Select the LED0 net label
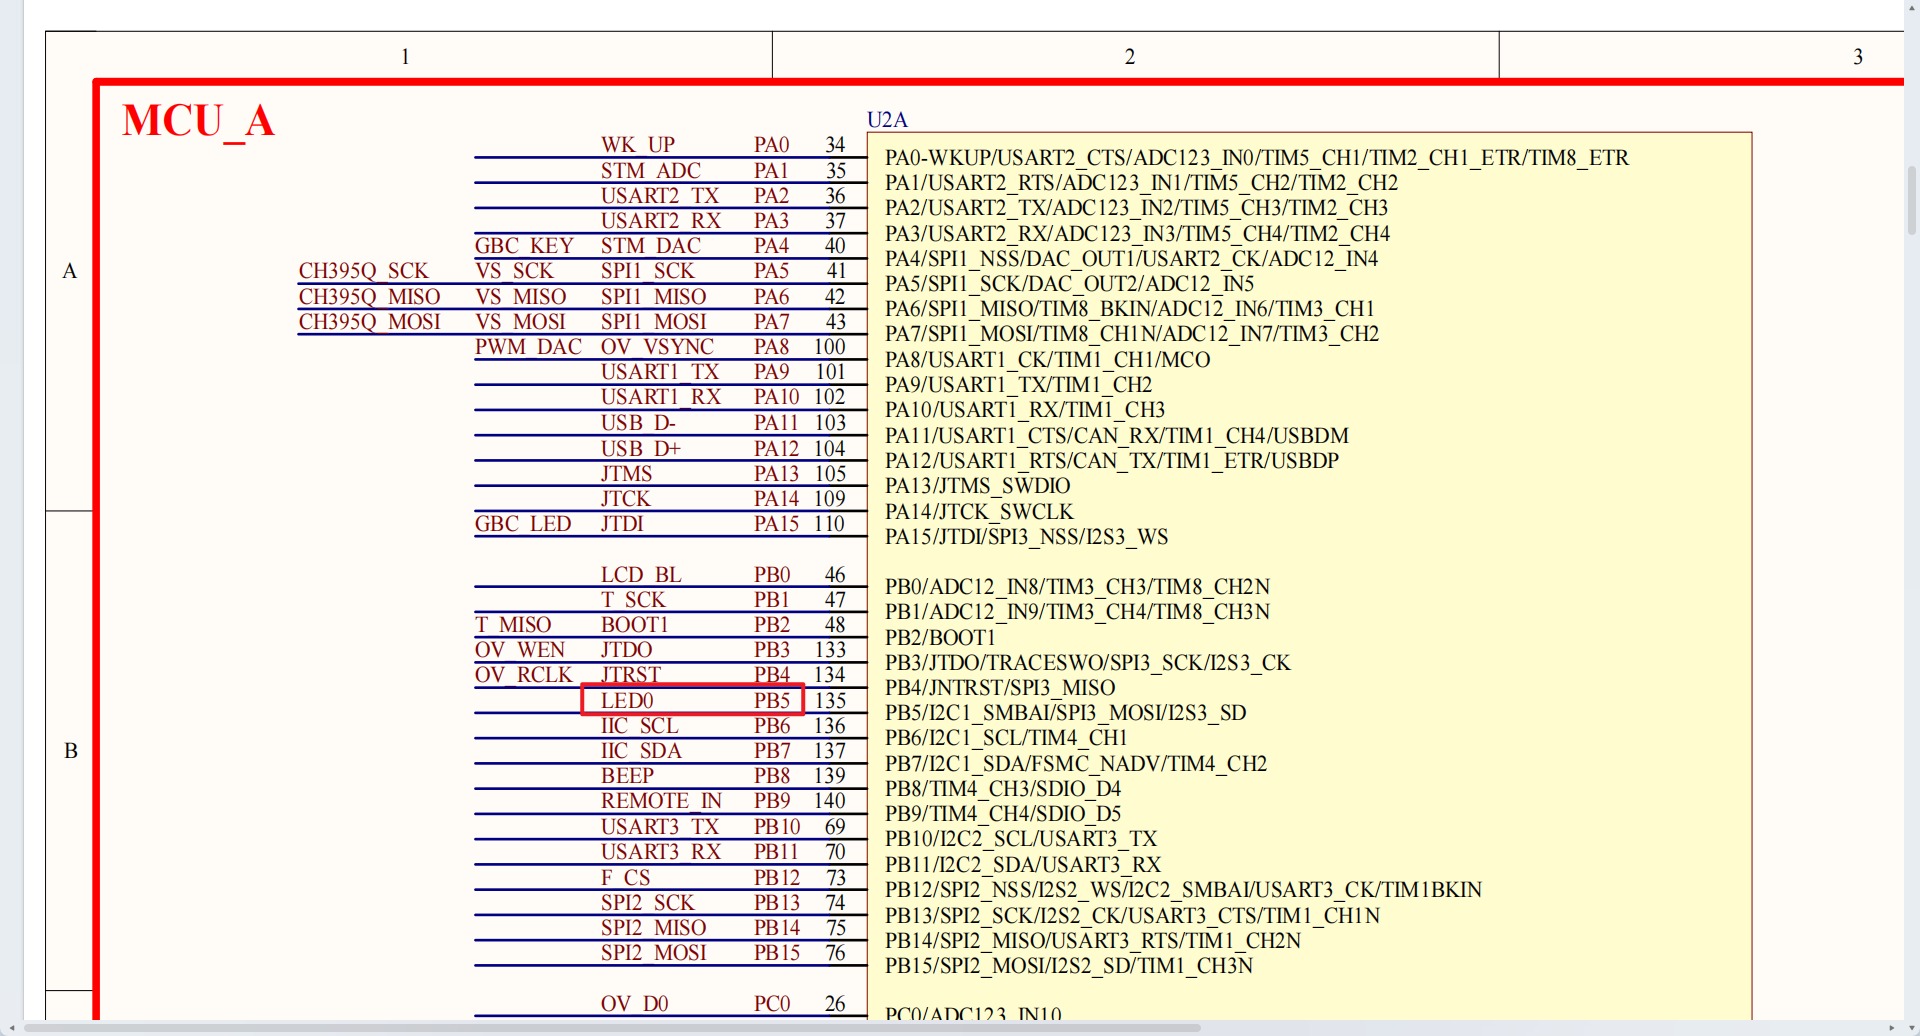Image resolution: width=1920 pixels, height=1036 pixels. [x=627, y=701]
